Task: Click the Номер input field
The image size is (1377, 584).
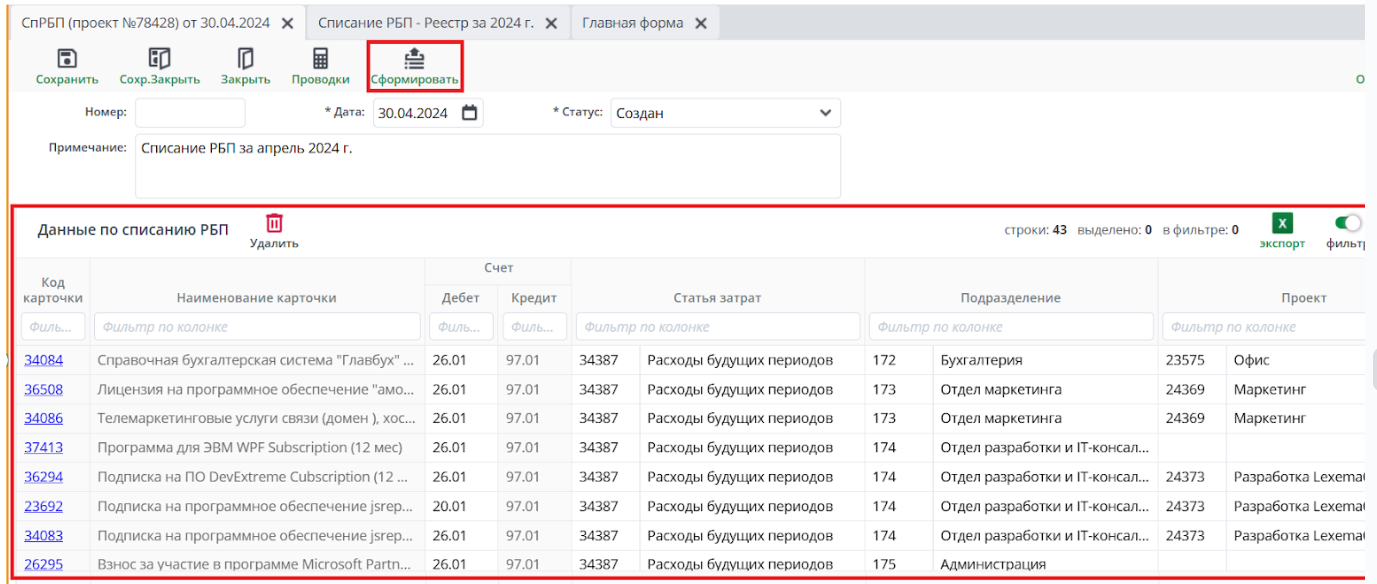Action: (x=190, y=113)
